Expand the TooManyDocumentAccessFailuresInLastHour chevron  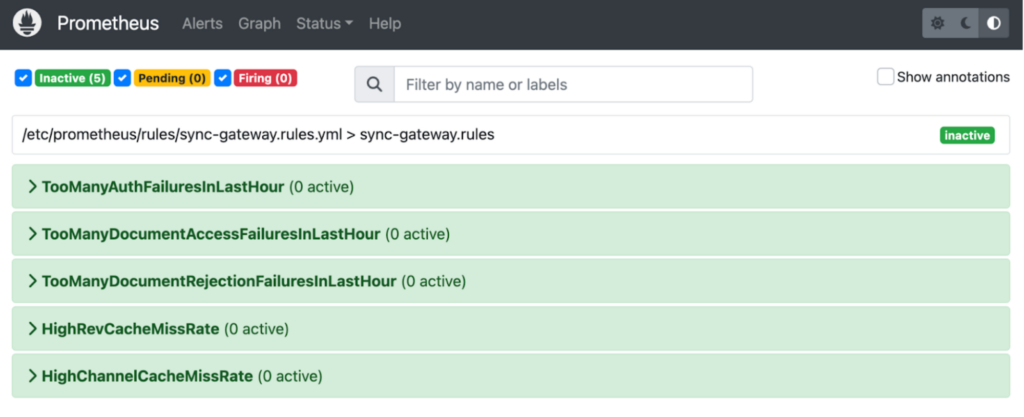click(x=32, y=234)
